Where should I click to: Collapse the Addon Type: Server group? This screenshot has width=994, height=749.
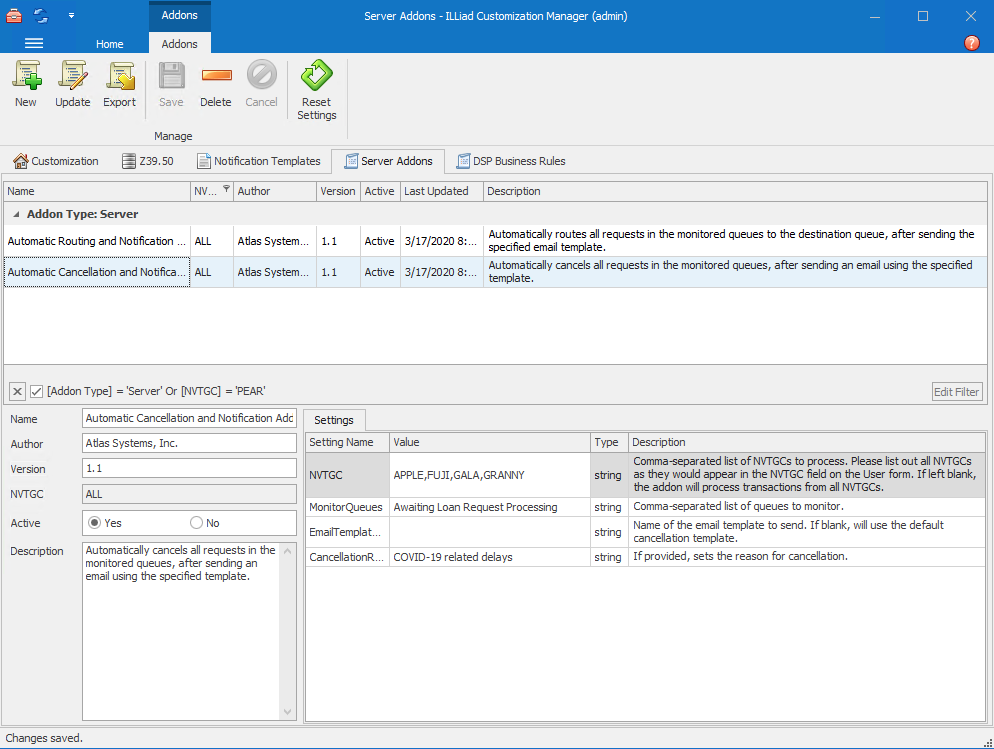16,214
